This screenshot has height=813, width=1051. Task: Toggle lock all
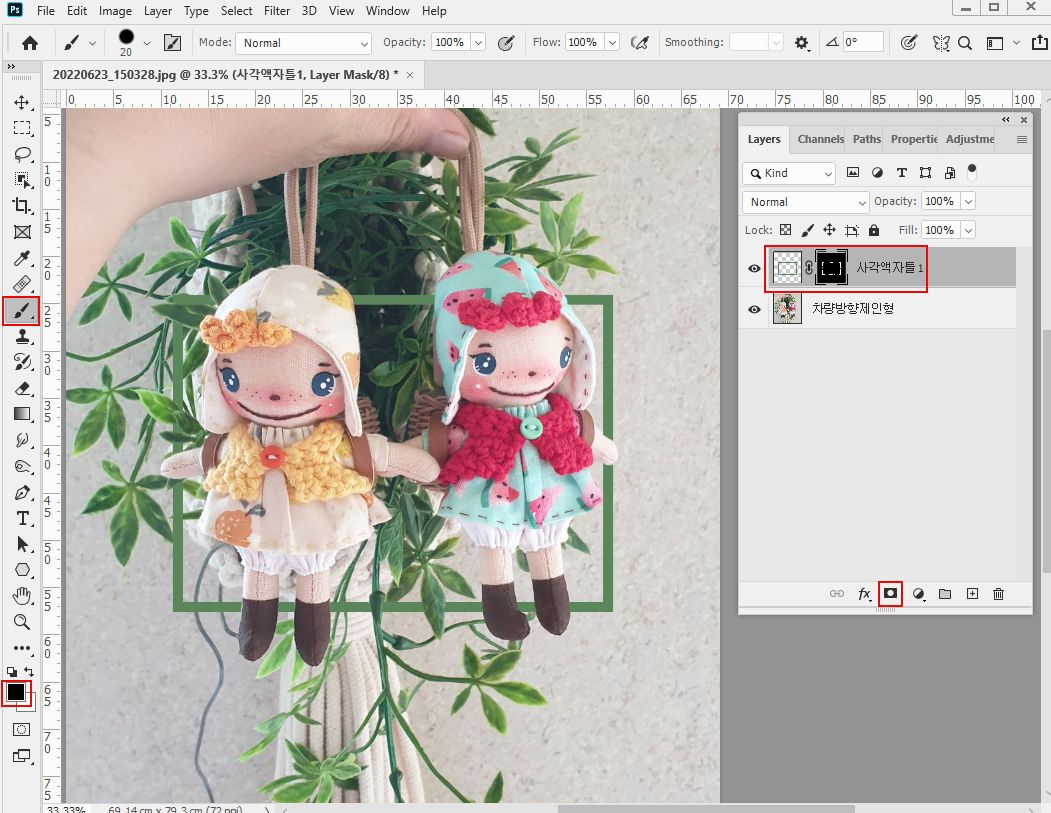tap(873, 230)
